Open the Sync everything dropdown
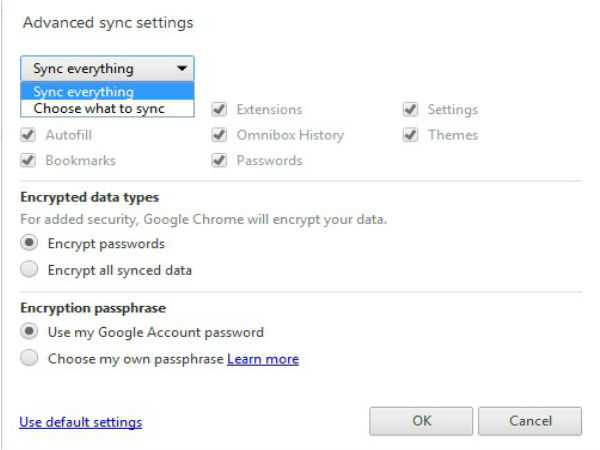600x450 pixels. [107, 69]
